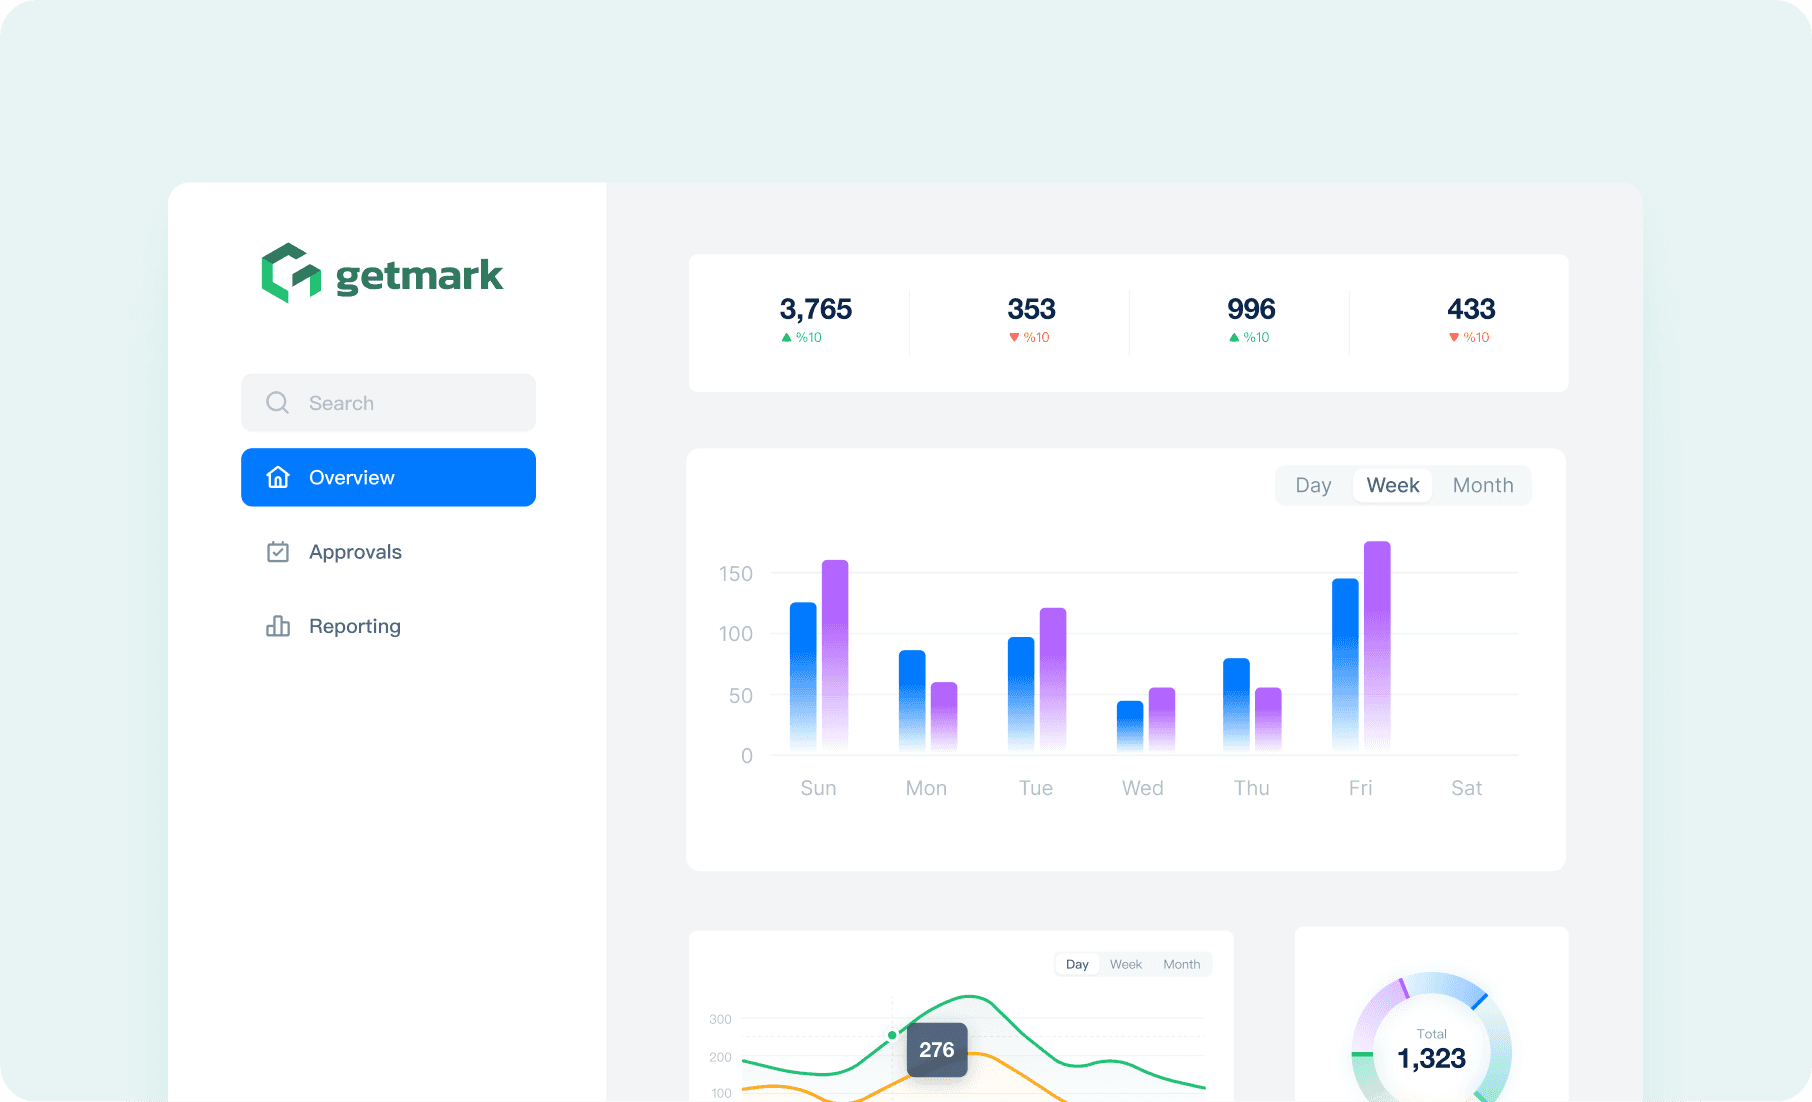Open the Approvals menu item

388,552
